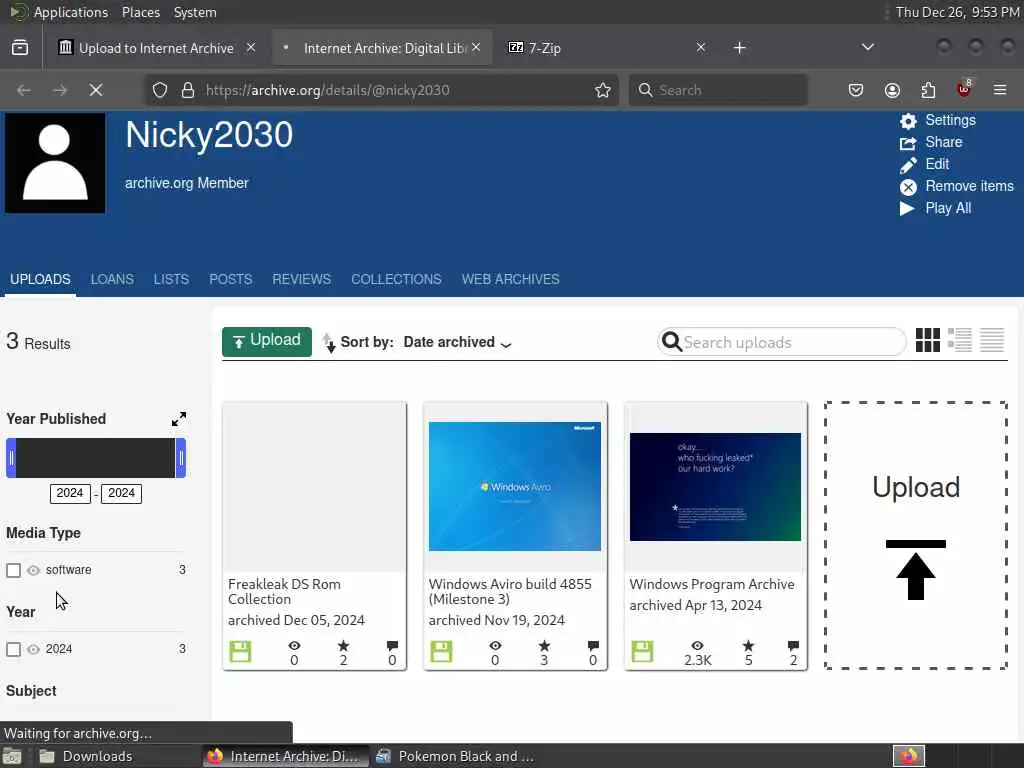The height and width of the screenshot is (768, 1024).
Task: Open the Firefox hamburger menu
Action: pos(1000,90)
